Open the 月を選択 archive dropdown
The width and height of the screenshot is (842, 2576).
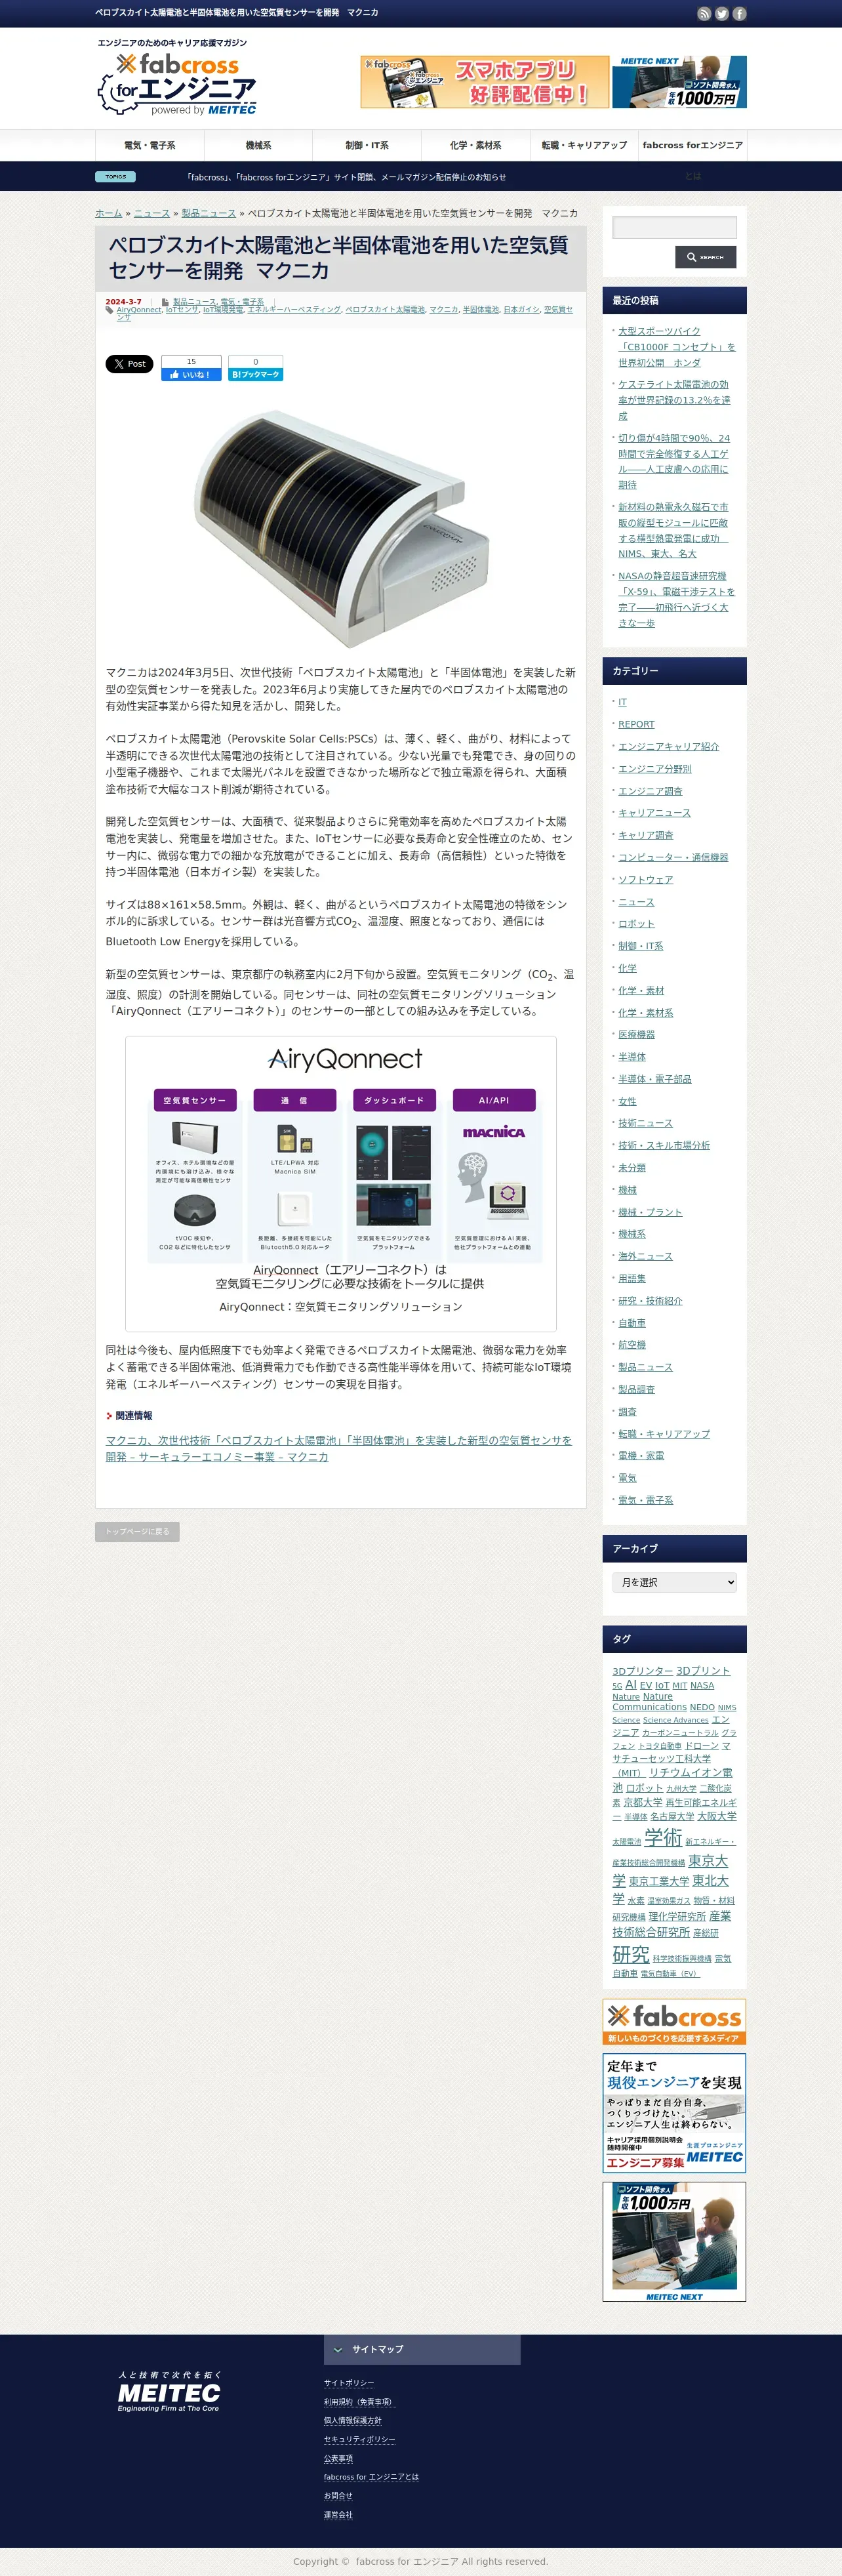(x=674, y=1582)
